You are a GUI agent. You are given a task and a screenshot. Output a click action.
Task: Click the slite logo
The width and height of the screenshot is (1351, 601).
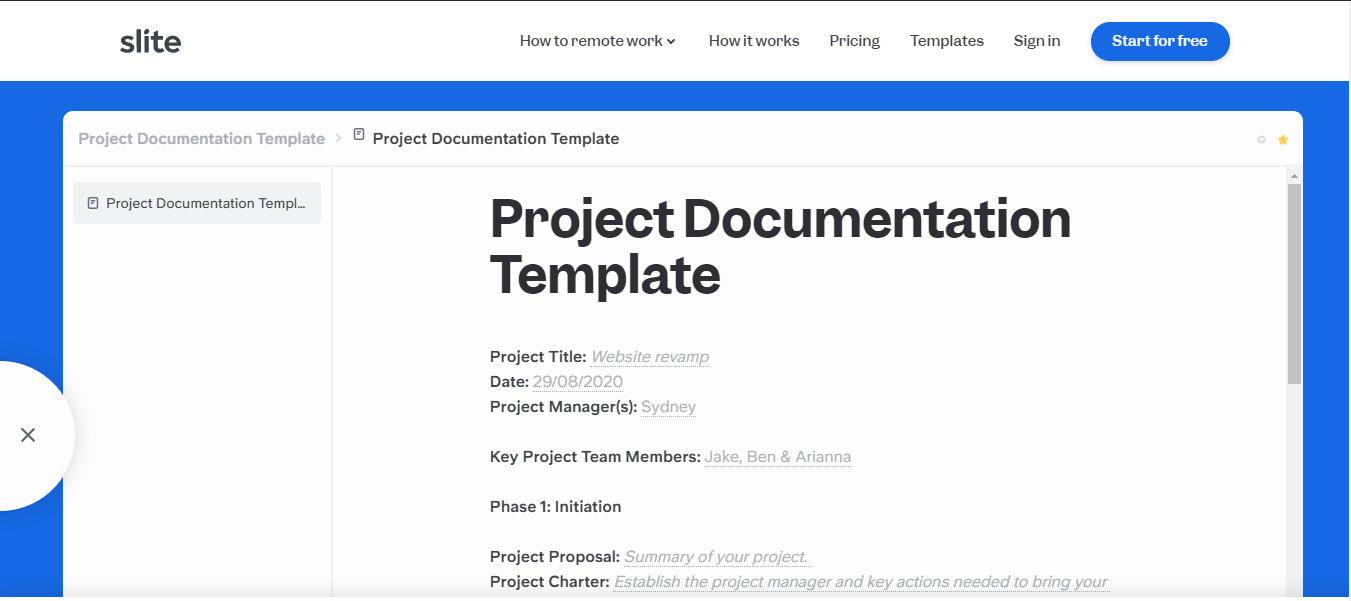pos(150,41)
